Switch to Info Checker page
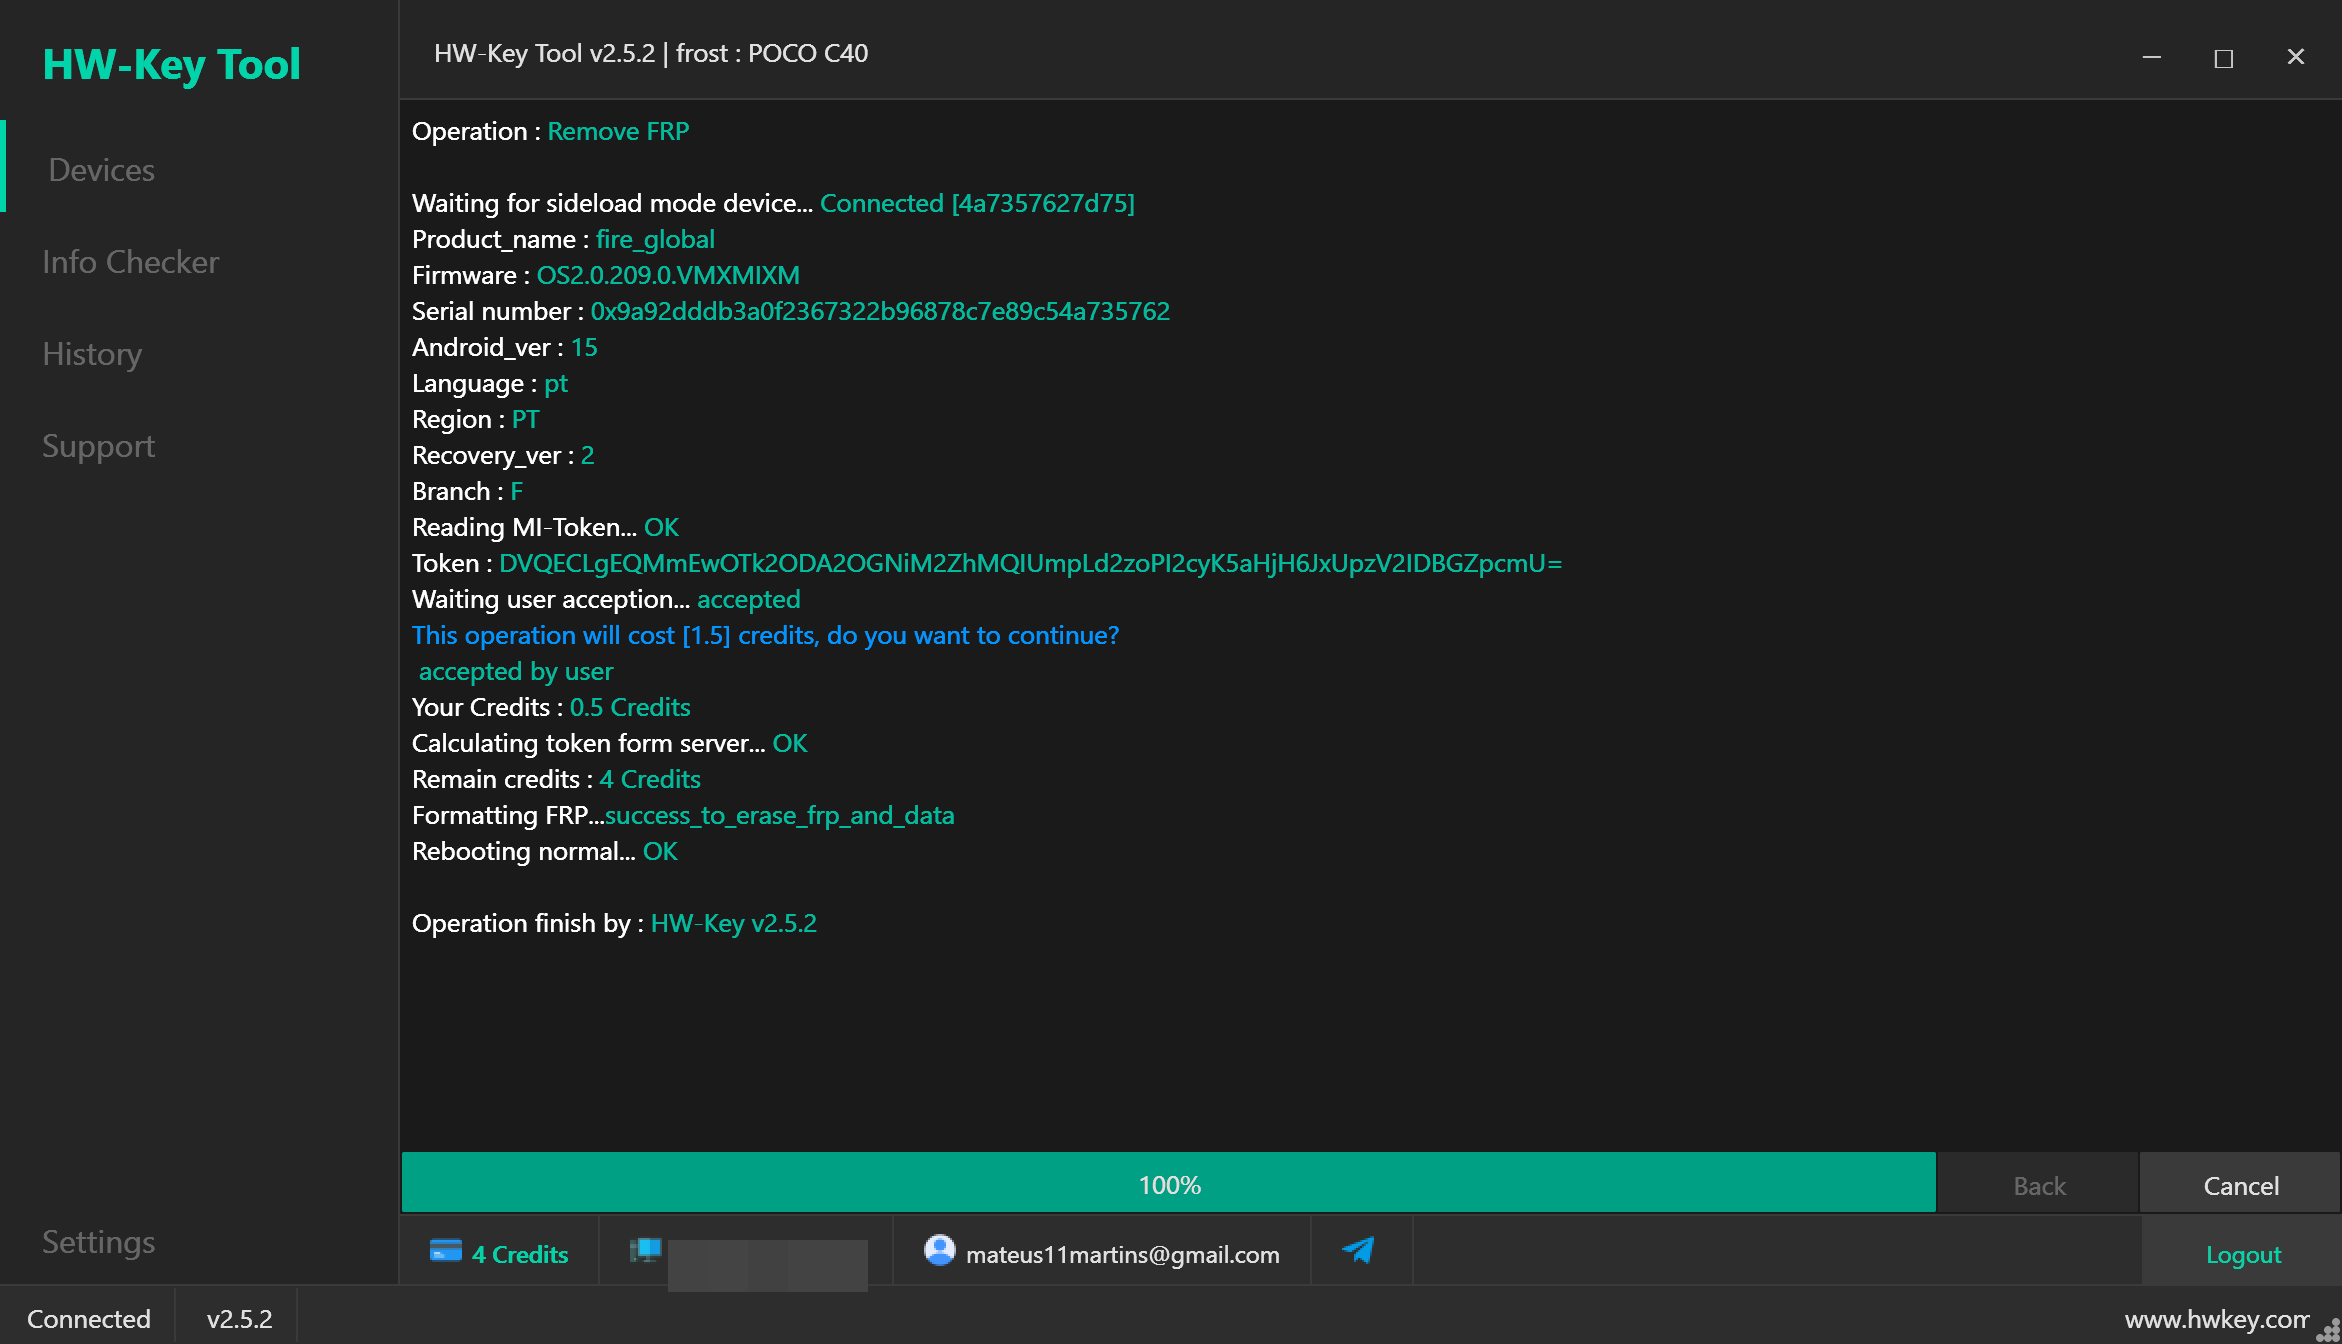Image resolution: width=2342 pixels, height=1344 pixels. [130, 262]
